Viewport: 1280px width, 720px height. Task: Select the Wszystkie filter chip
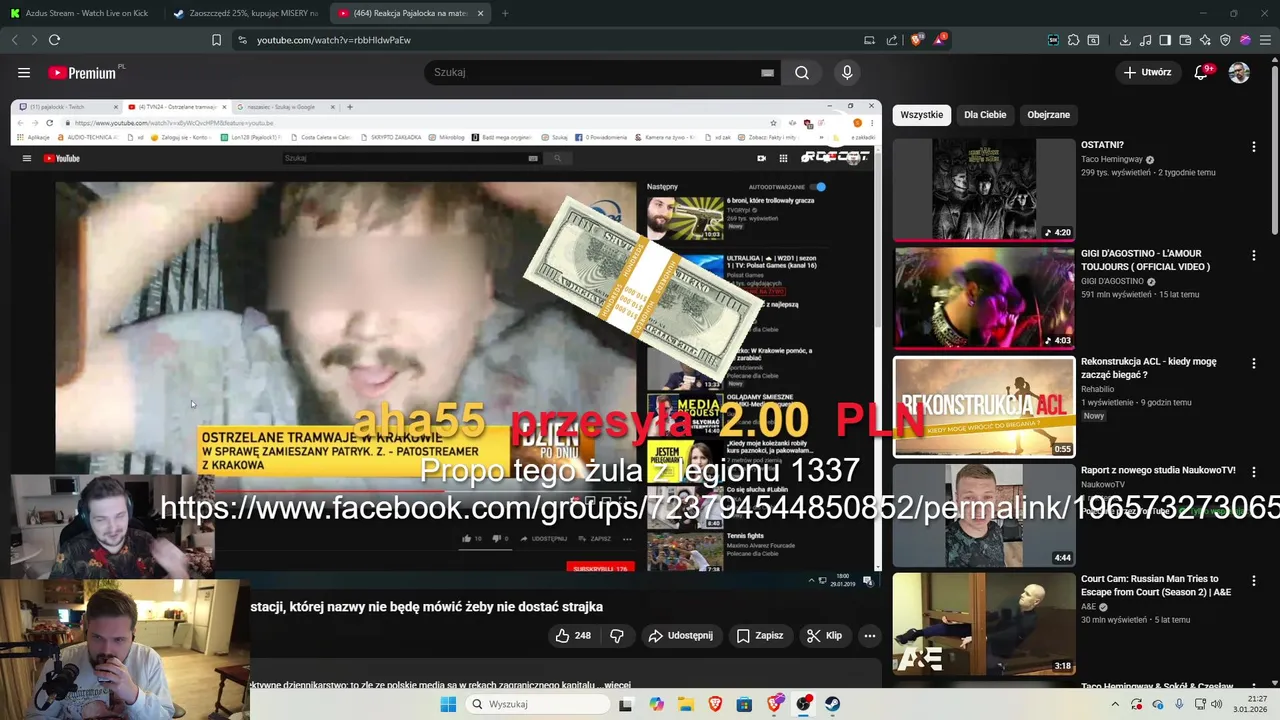point(921,115)
